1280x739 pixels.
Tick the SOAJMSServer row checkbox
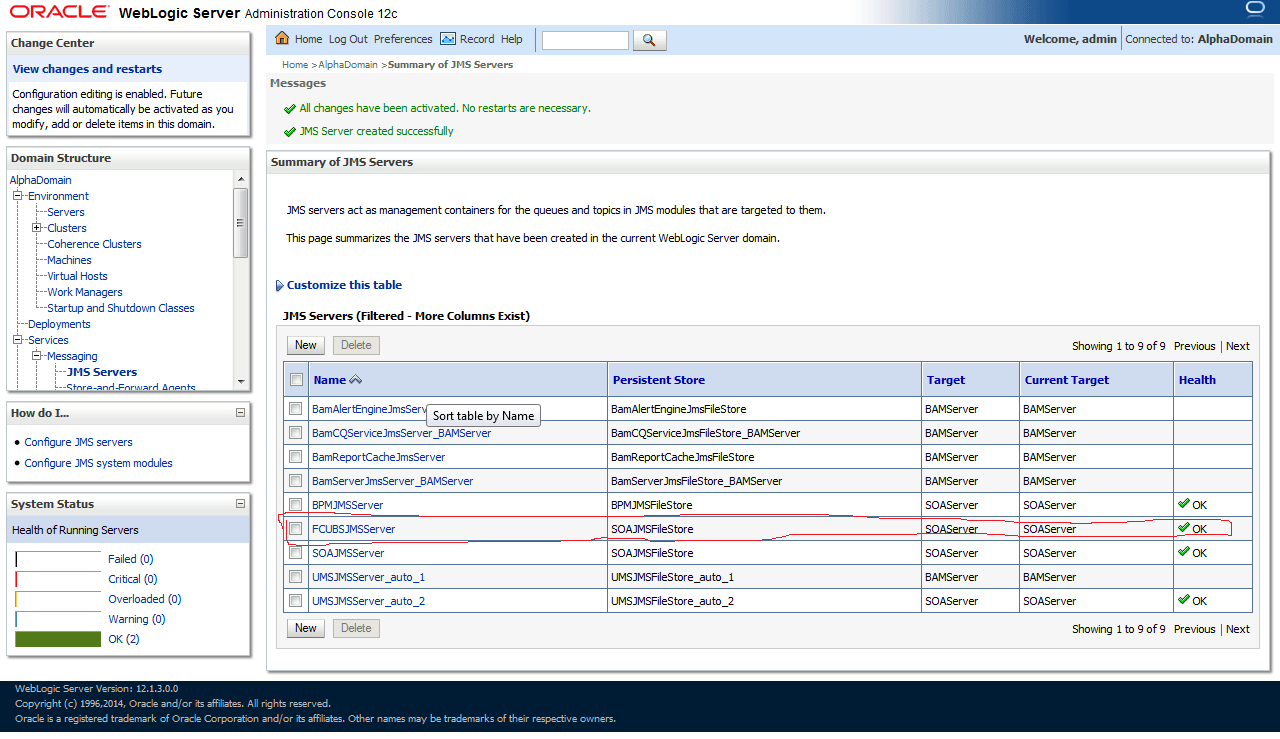295,553
